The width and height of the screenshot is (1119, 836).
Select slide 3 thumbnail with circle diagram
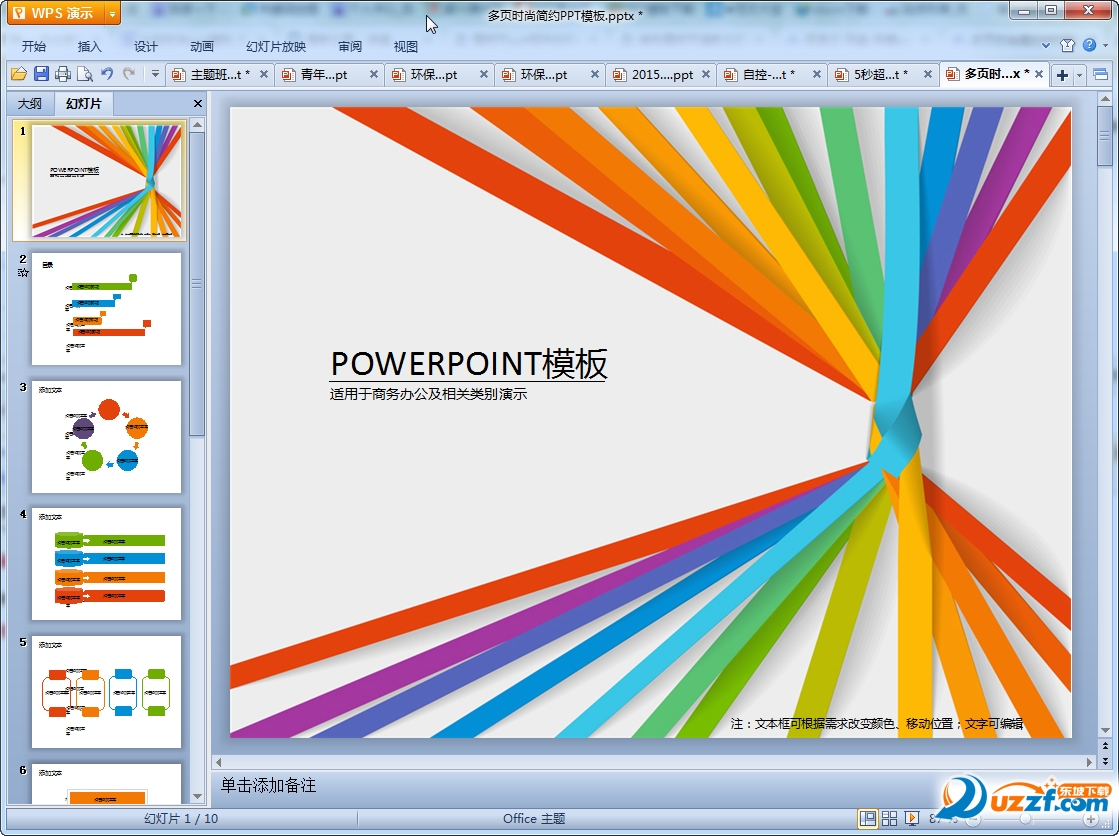pos(107,436)
